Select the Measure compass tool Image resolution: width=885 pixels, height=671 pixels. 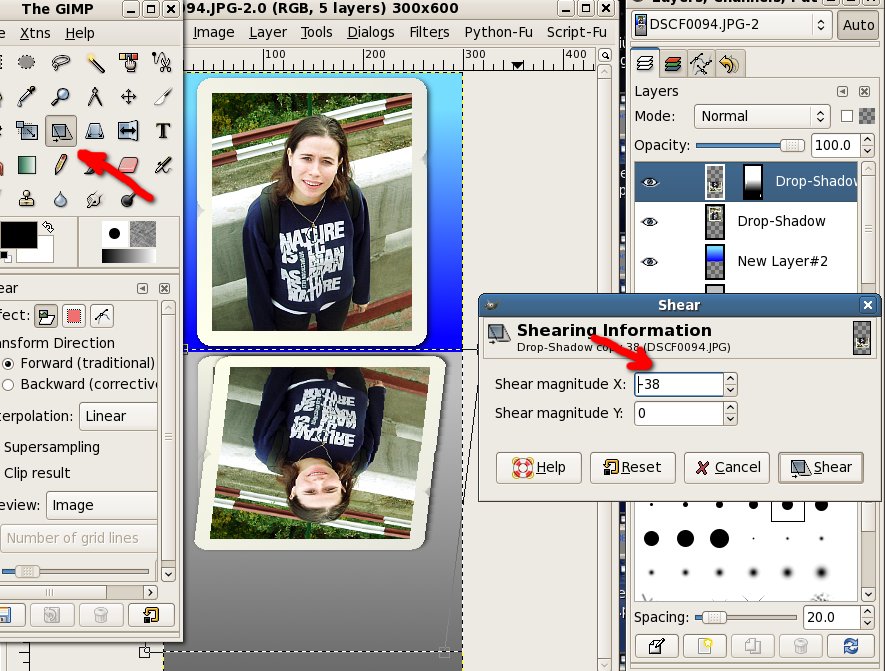coord(95,97)
